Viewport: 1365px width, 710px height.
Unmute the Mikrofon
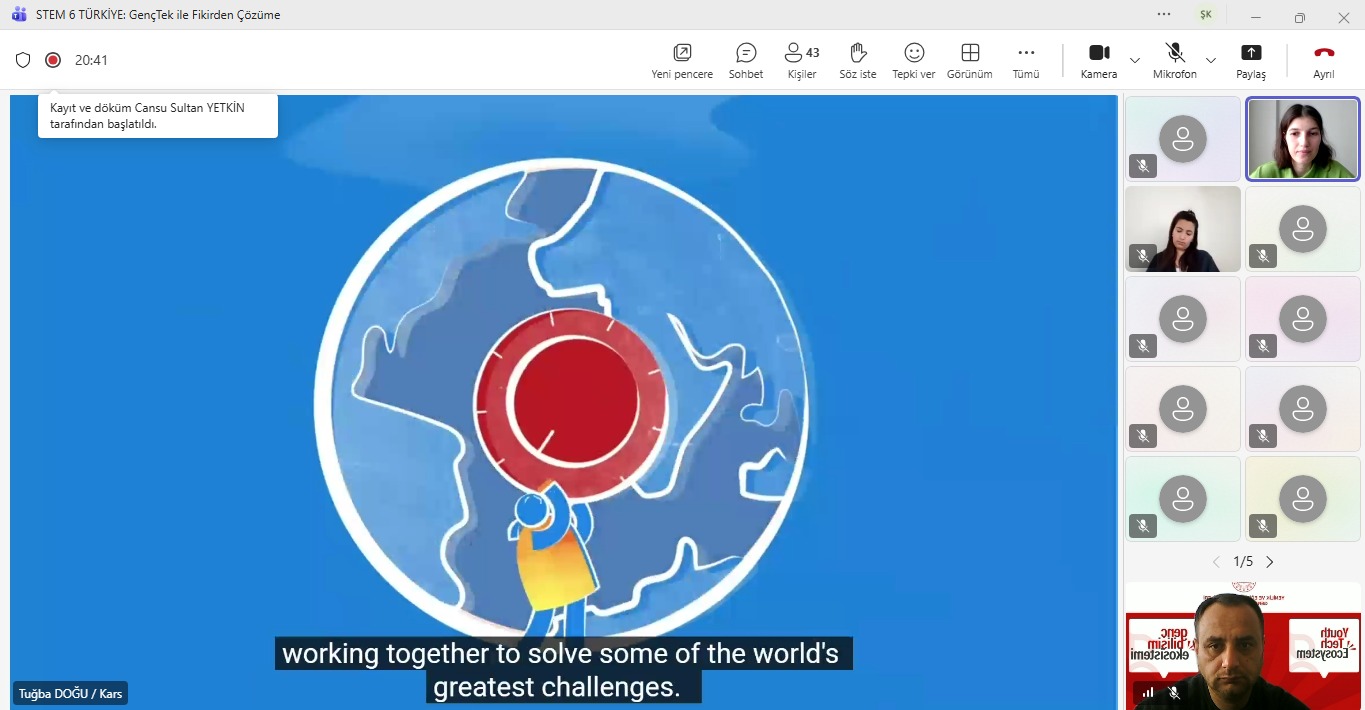coord(1175,60)
